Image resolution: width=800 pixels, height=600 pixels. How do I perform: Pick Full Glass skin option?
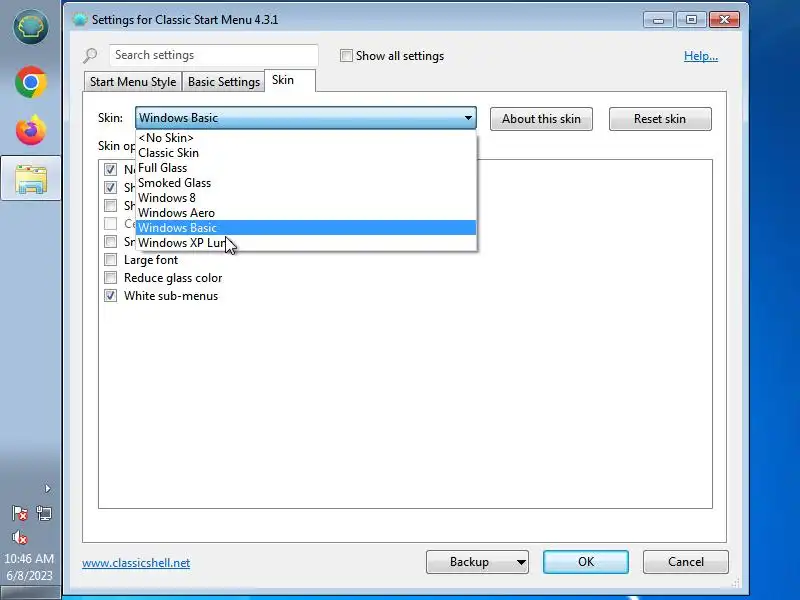[x=306, y=168]
